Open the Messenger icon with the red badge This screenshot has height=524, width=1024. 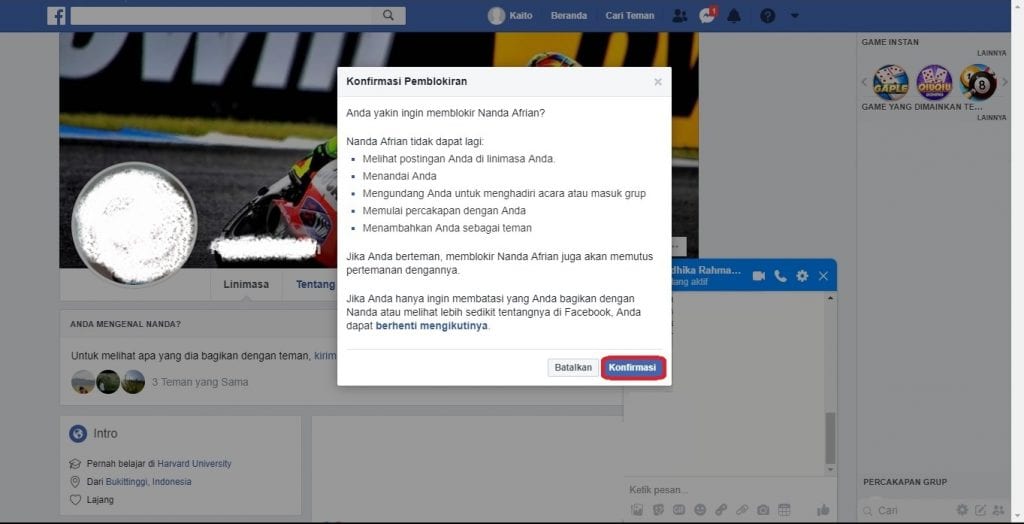click(x=707, y=15)
